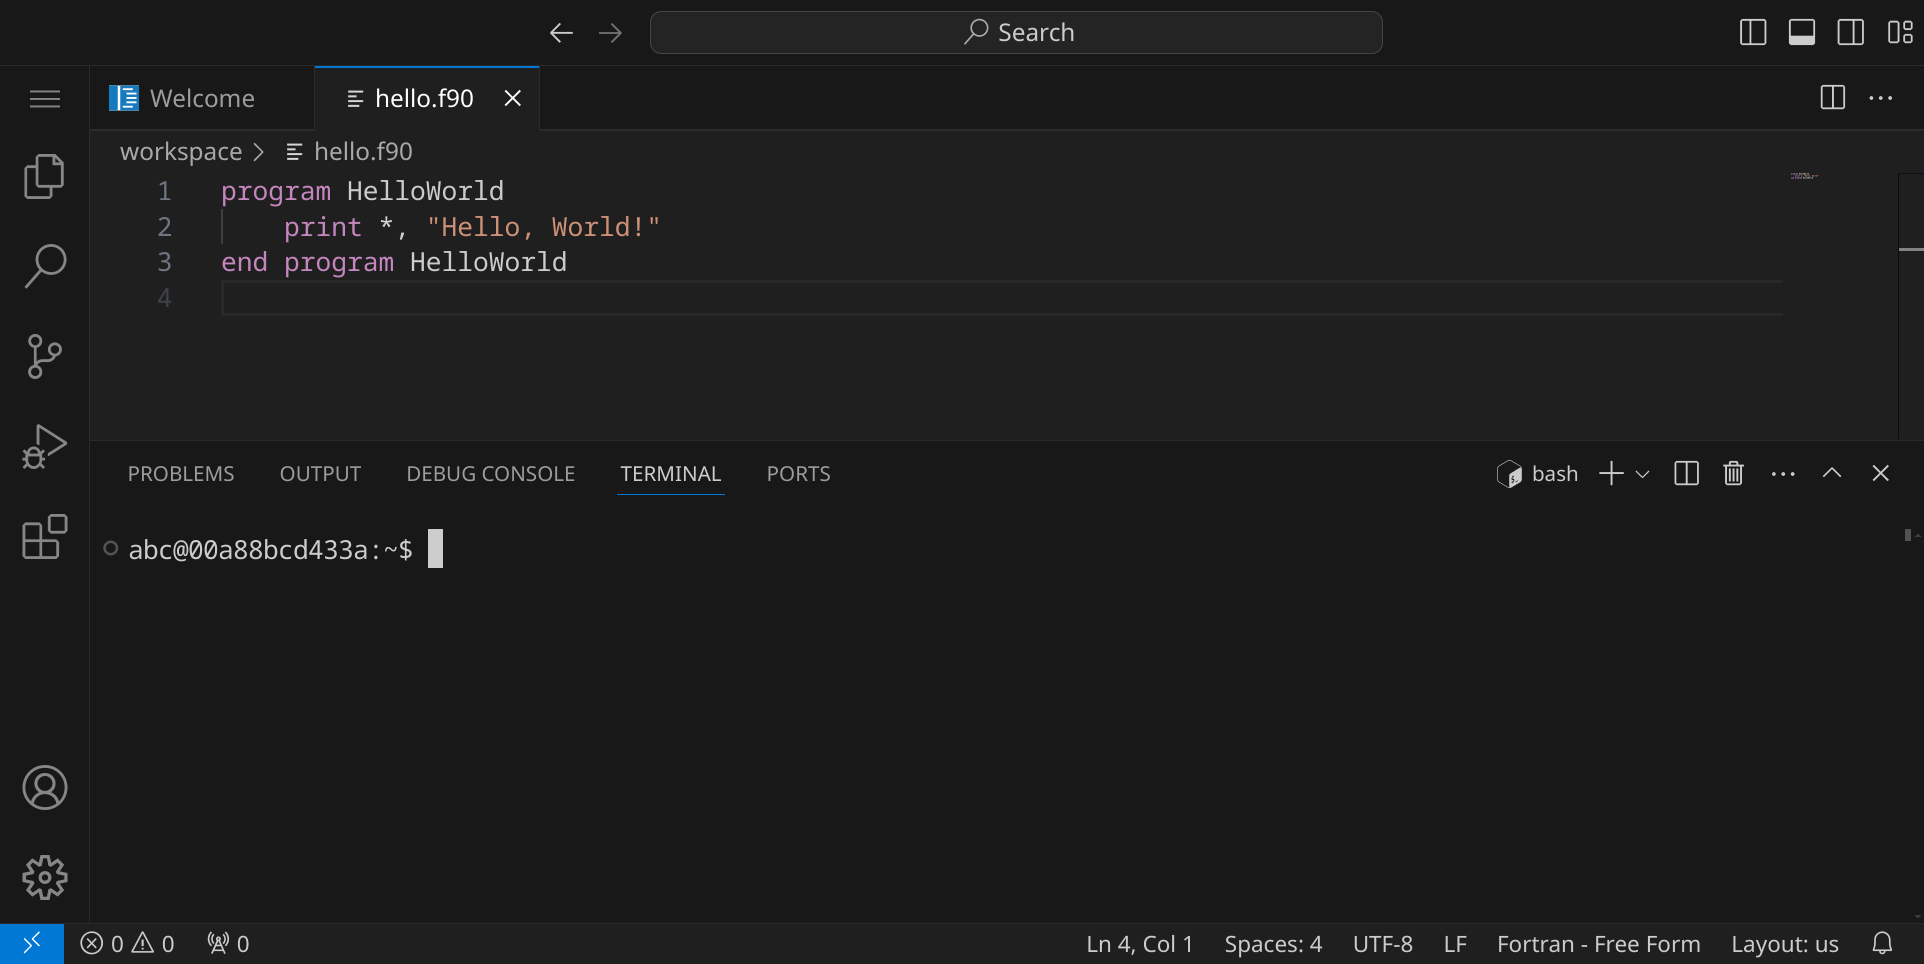Image resolution: width=1924 pixels, height=964 pixels.
Task: Toggle the bottom panel visibility
Action: click(1802, 33)
